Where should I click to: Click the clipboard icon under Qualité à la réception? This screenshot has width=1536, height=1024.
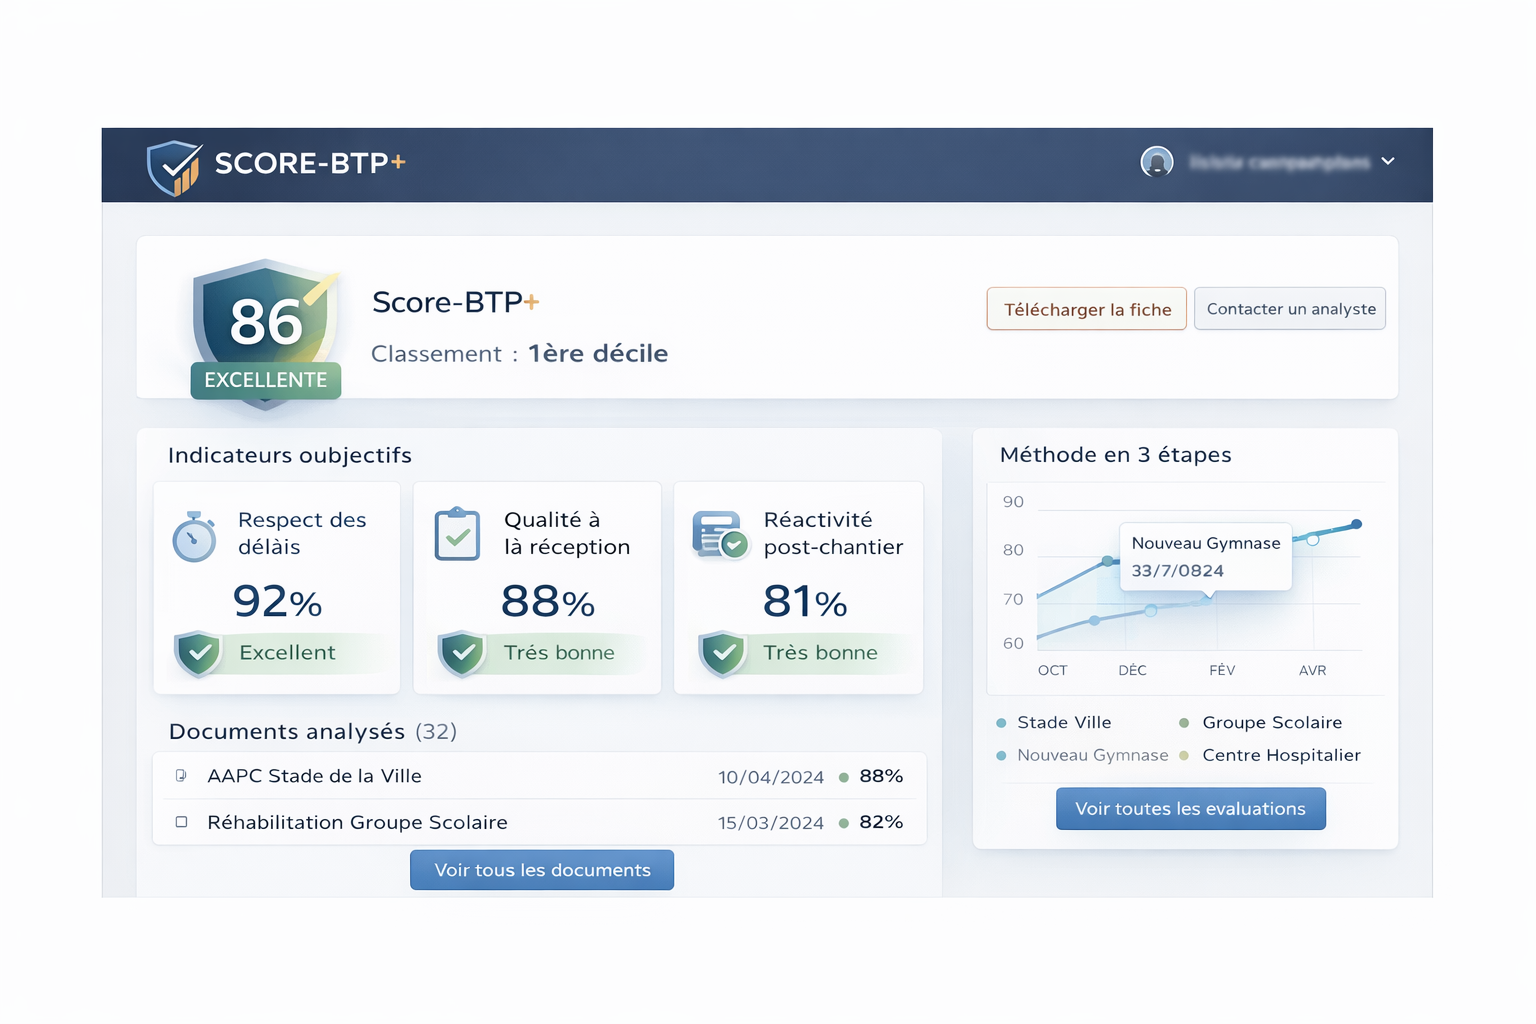tap(457, 534)
